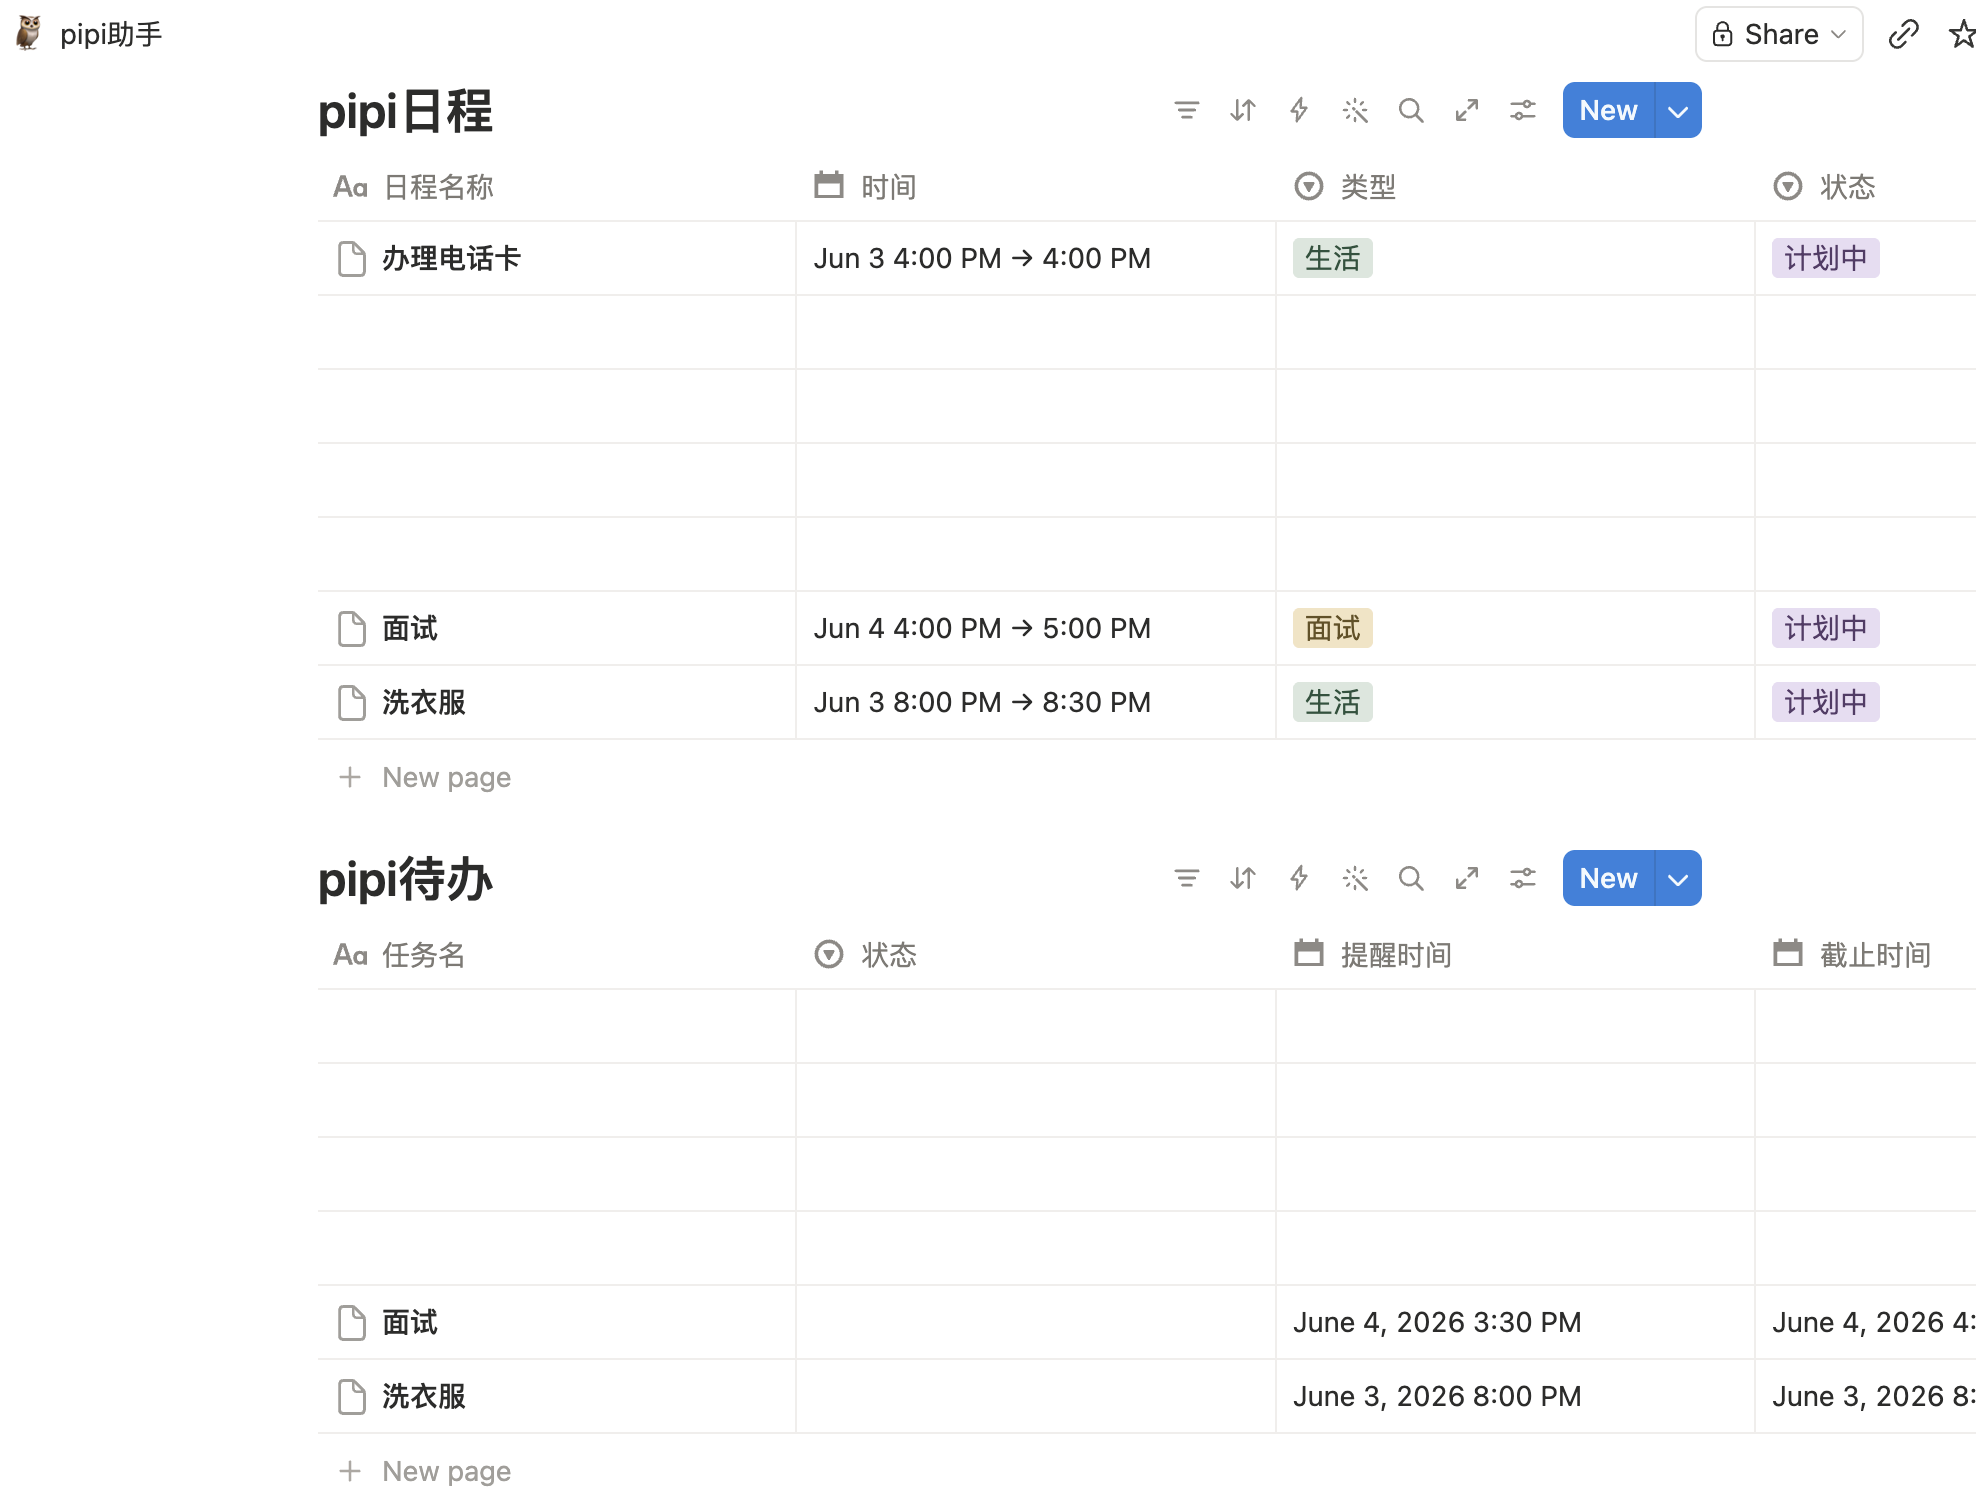
Task: Open the 洗衣服 schedule entry
Action: click(x=424, y=702)
